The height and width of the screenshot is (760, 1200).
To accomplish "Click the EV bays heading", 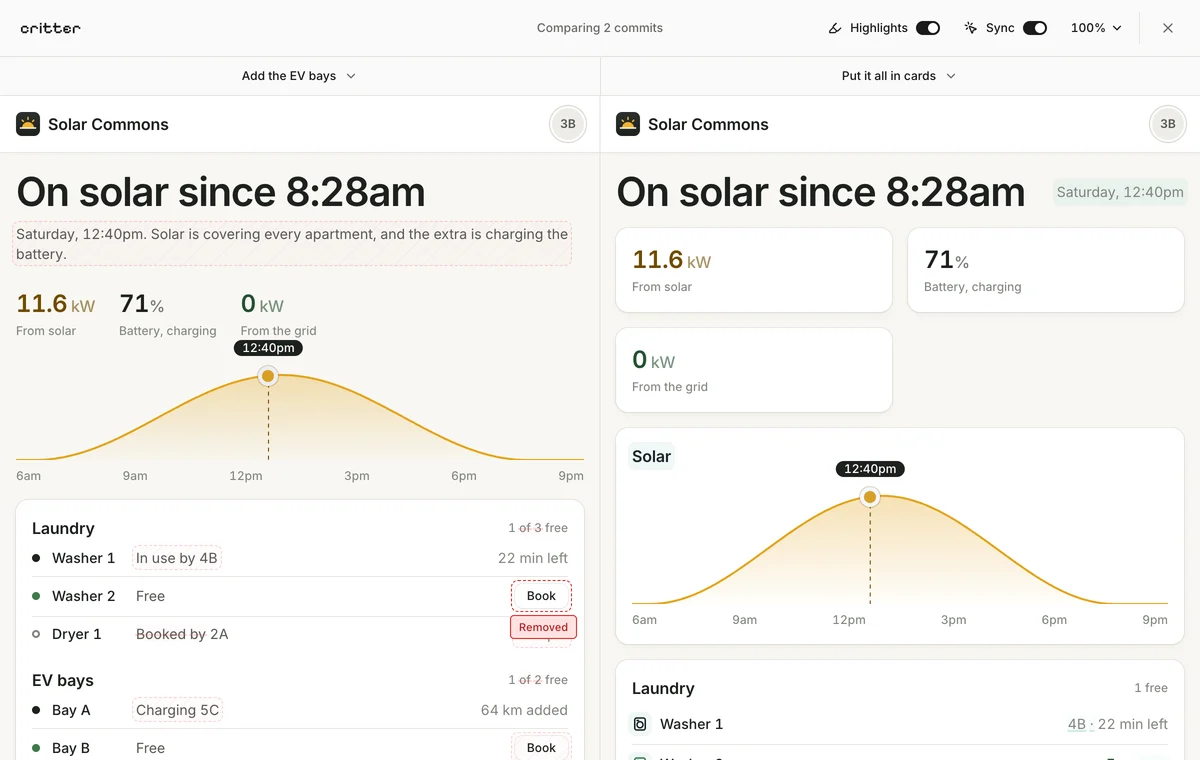I will click(x=63, y=680).
